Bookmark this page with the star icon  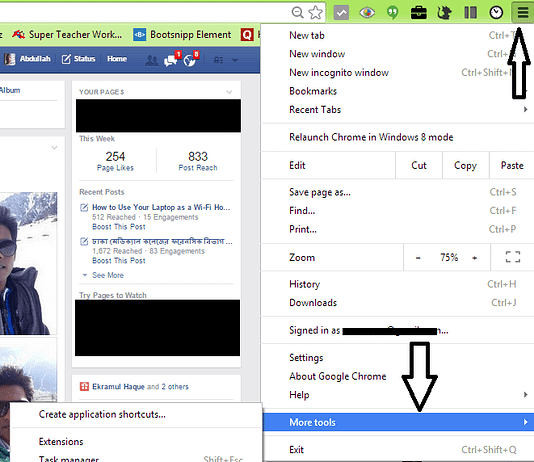(315, 13)
